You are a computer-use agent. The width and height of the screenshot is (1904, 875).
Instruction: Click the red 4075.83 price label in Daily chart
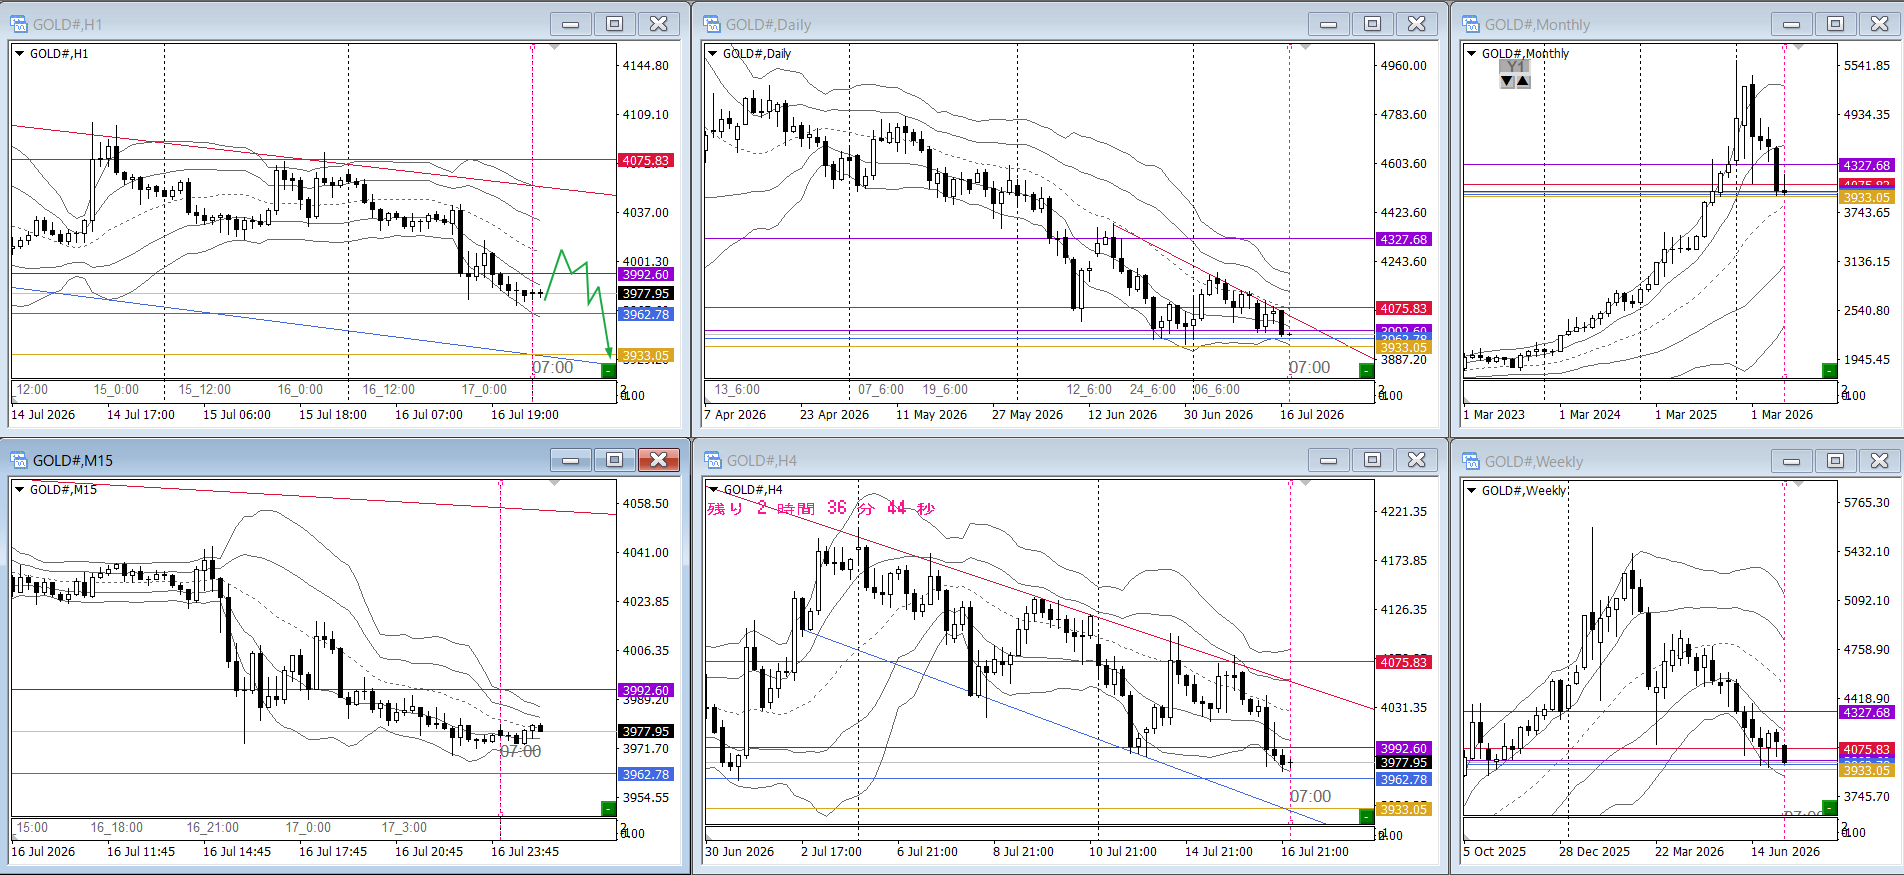point(1404,309)
